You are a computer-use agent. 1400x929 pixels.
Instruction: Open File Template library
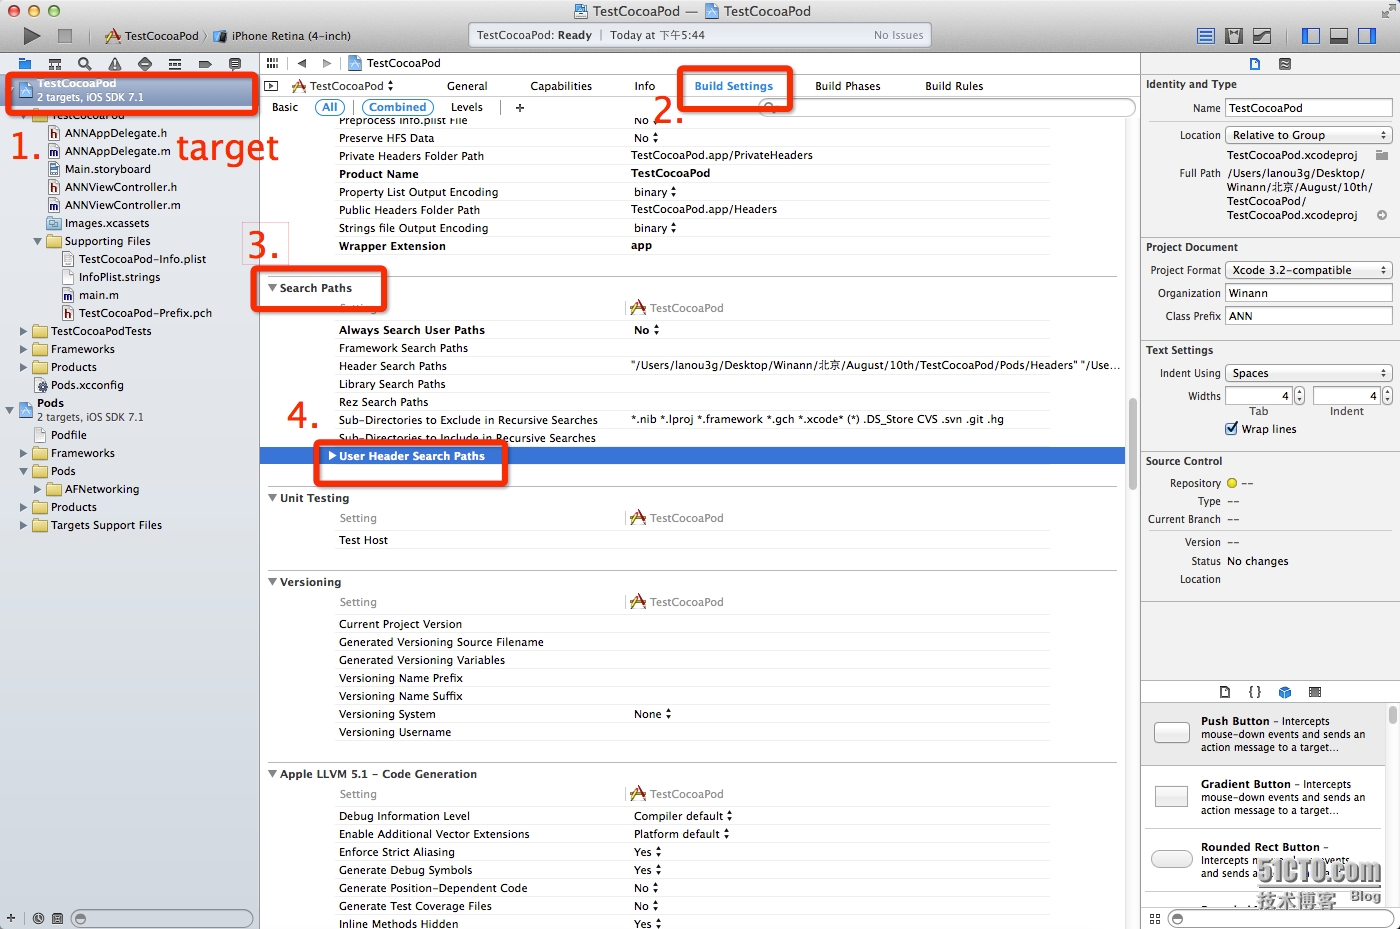coord(1225,692)
